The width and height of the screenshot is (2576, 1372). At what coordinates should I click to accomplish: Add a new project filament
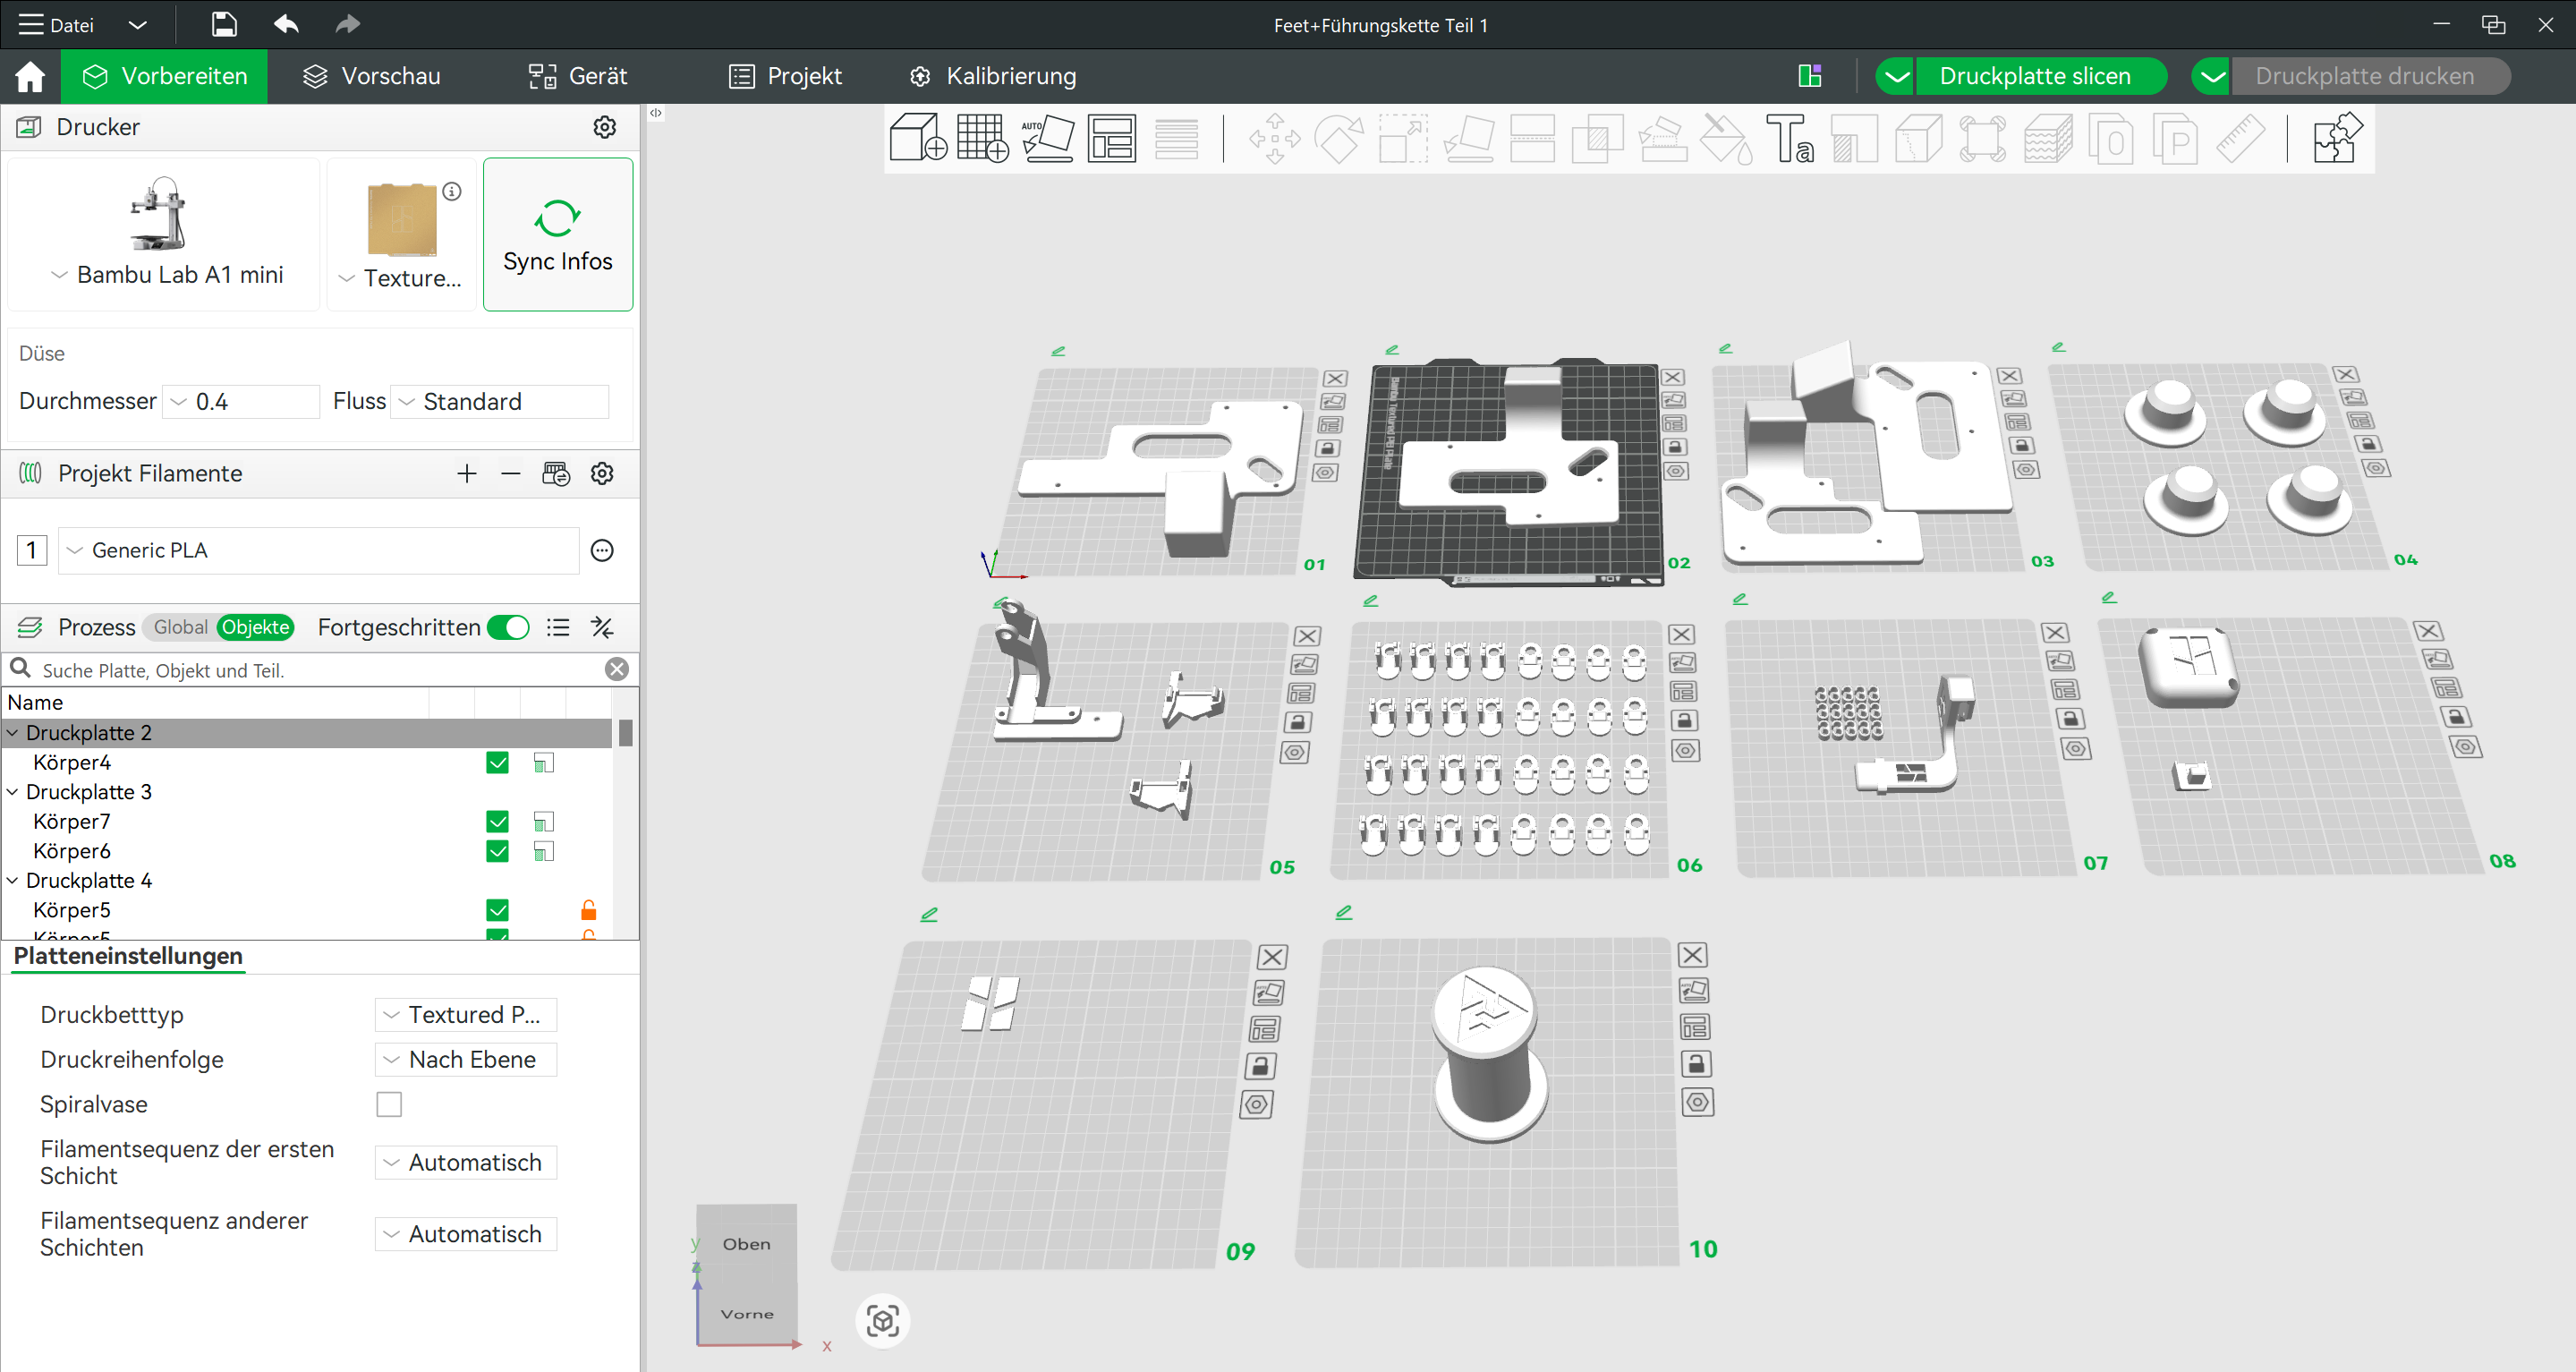(x=466, y=473)
